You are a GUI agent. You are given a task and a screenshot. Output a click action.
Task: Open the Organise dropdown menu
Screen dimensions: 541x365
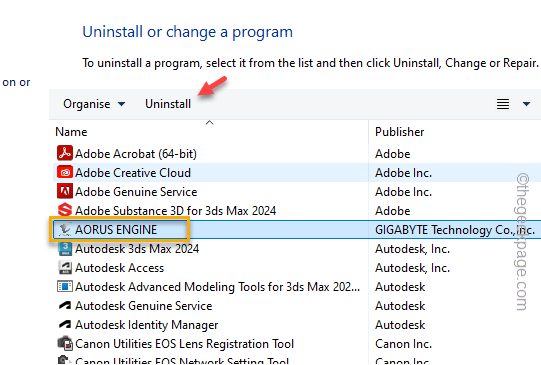(94, 104)
